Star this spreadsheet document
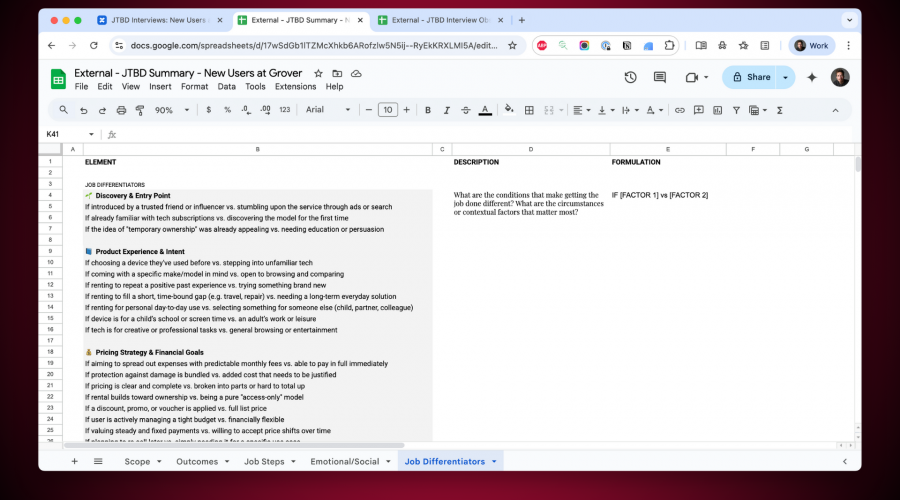 click(x=319, y=73)
